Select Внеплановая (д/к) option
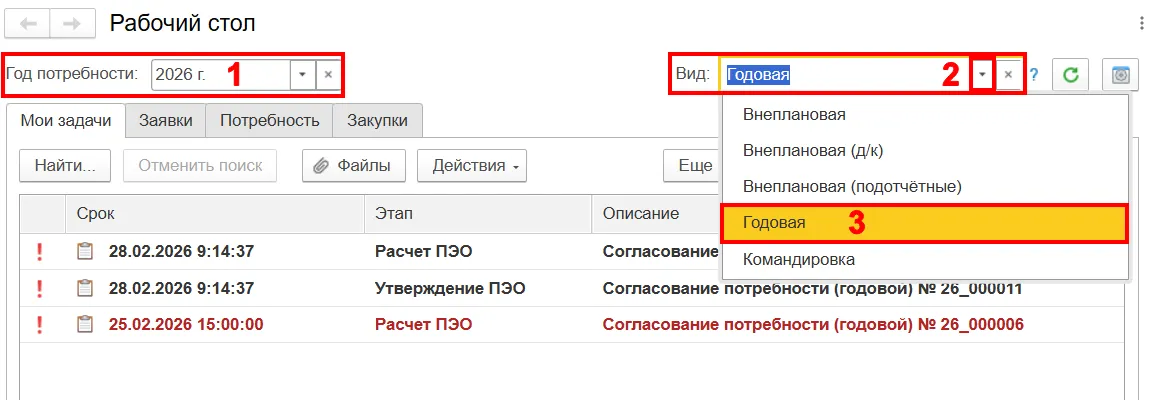This screenshot has height=400, width=1150. point(925,150)
